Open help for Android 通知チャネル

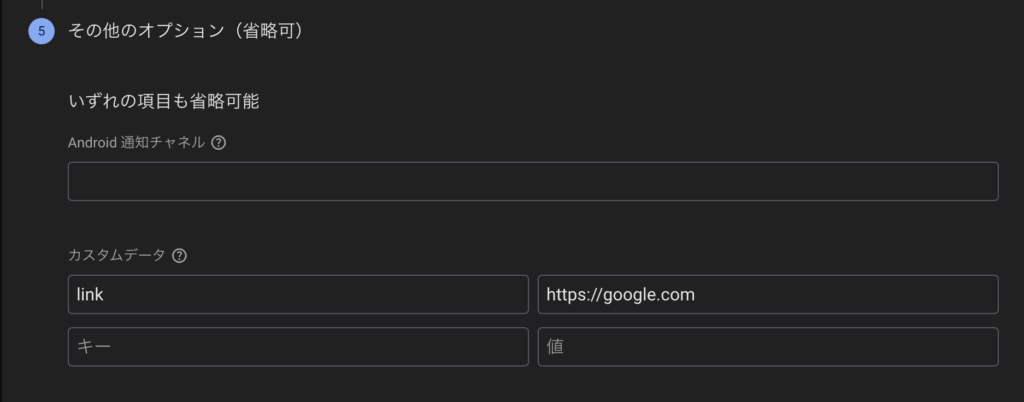[x=219, y=142]
